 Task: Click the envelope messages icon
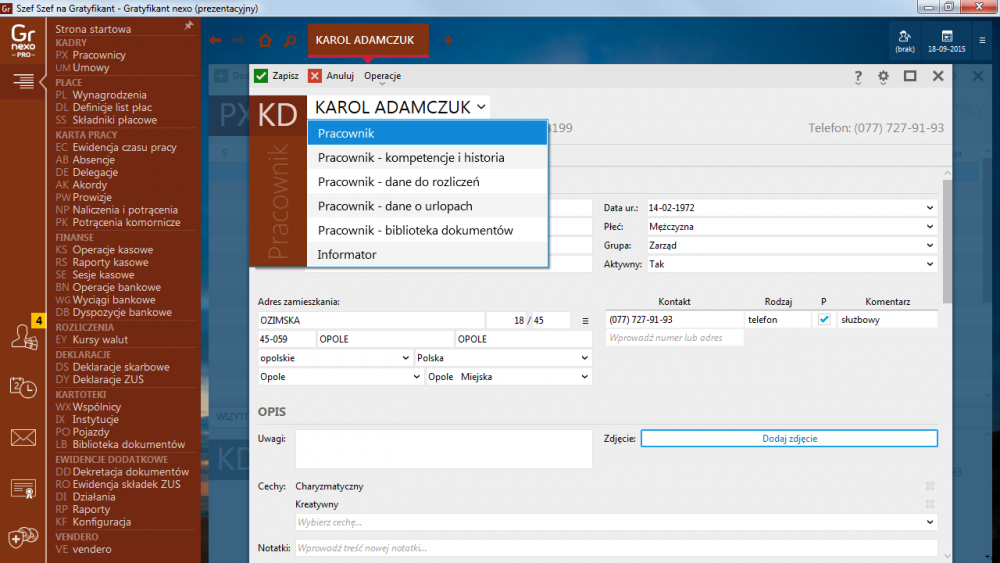pyautogui.click(x=23, y=438)
